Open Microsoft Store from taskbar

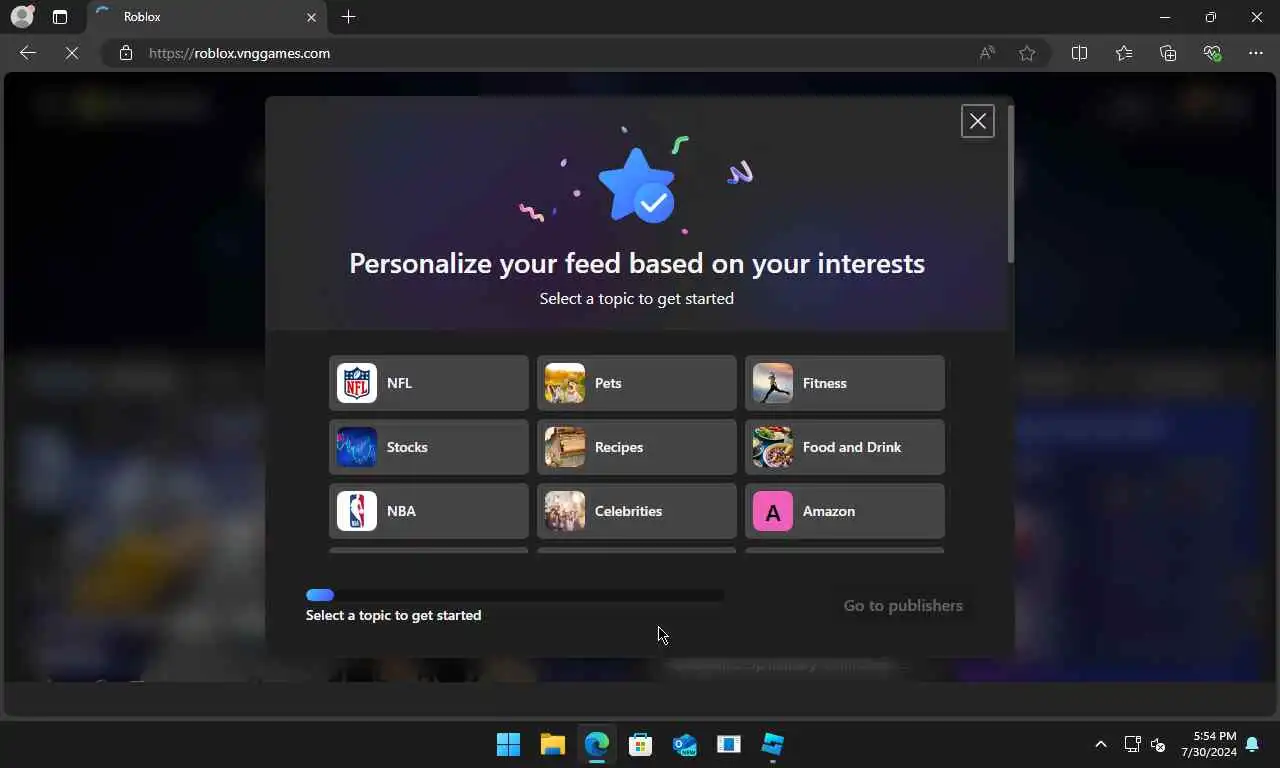[641, 744]
